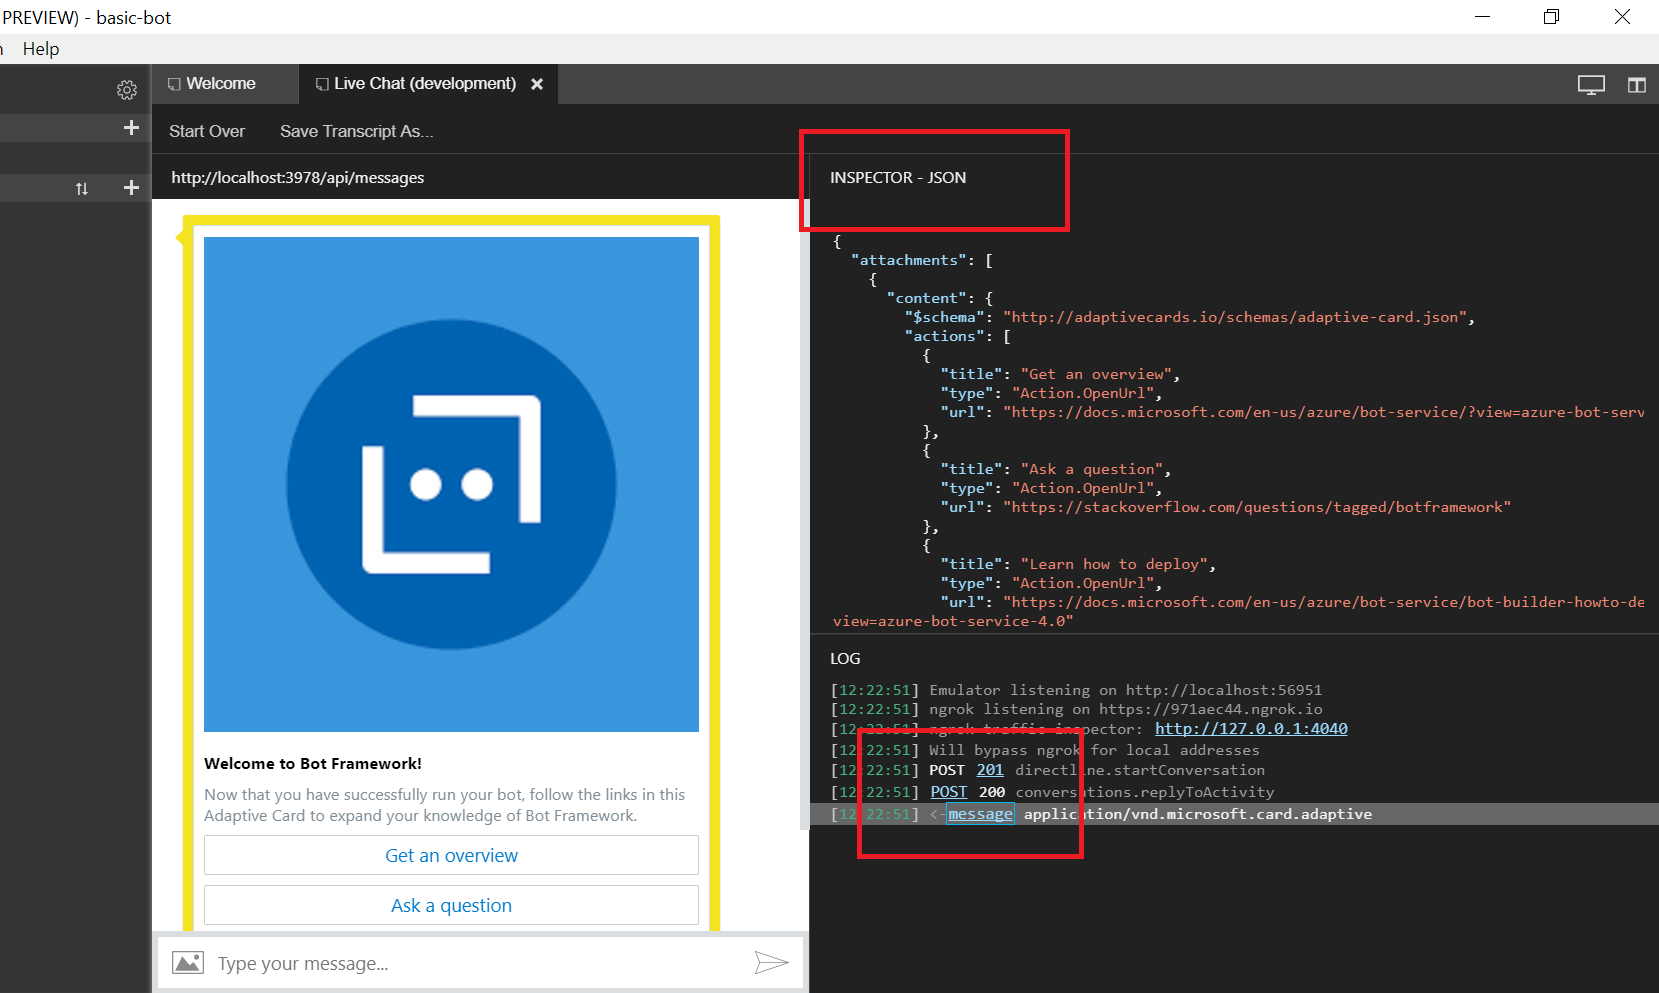Close the Live Chat (development) tab
This screenshot has height=993, width=1659.
coord(537,84)
